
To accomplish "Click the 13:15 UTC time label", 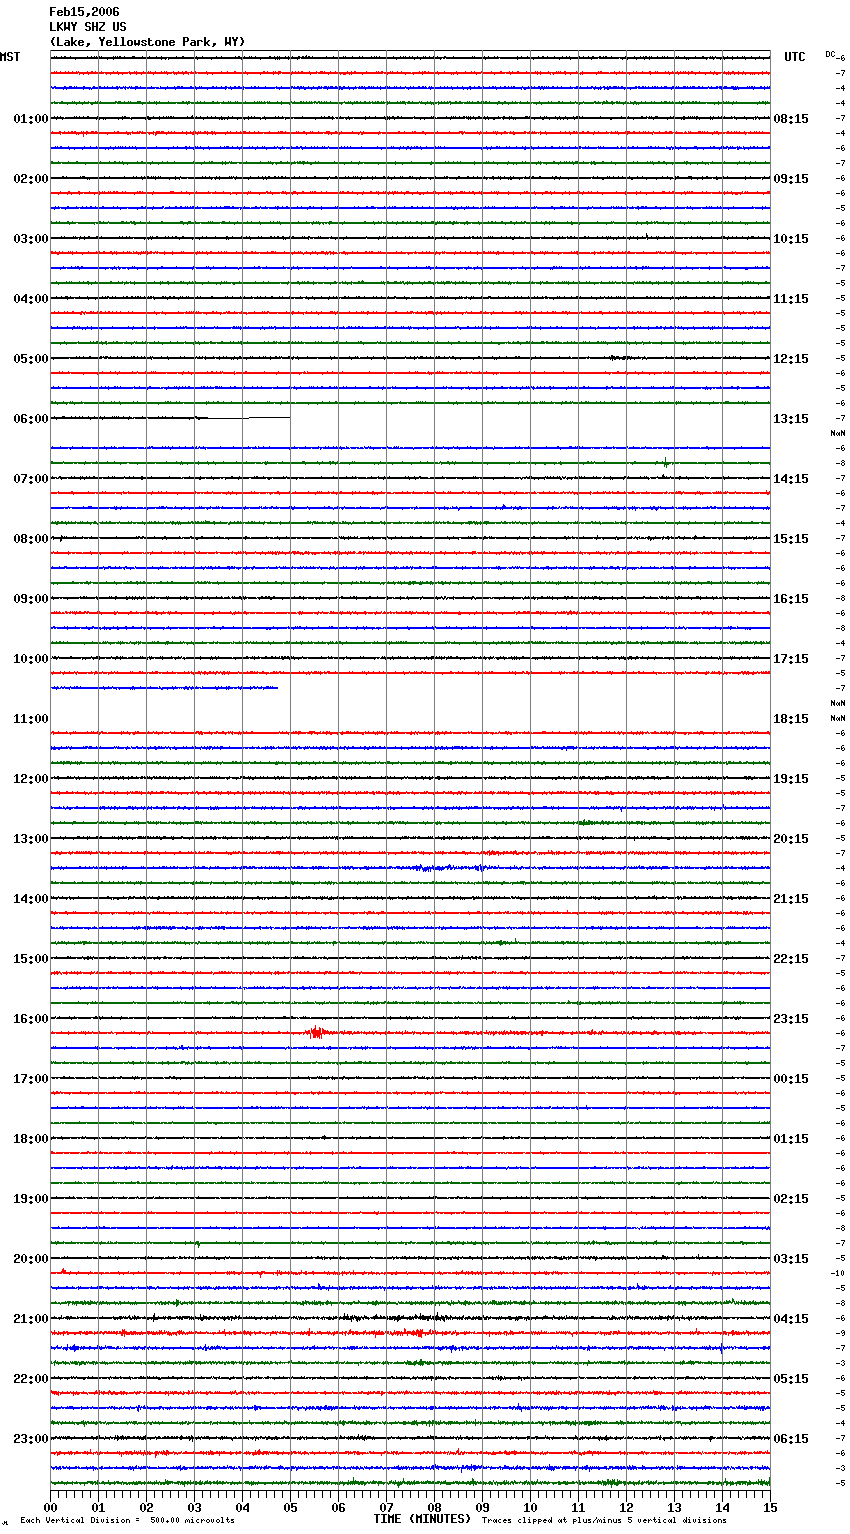I will click(x=791, y=419).
